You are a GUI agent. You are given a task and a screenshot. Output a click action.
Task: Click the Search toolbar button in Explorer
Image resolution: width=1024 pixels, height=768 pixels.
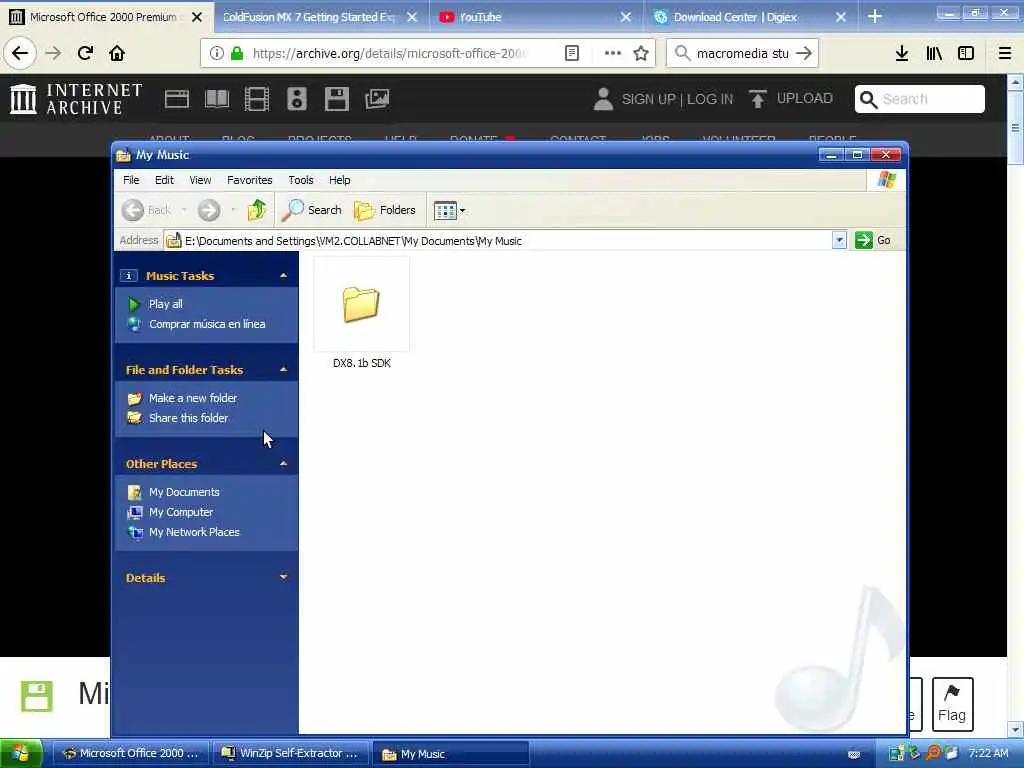pos(312,210)
